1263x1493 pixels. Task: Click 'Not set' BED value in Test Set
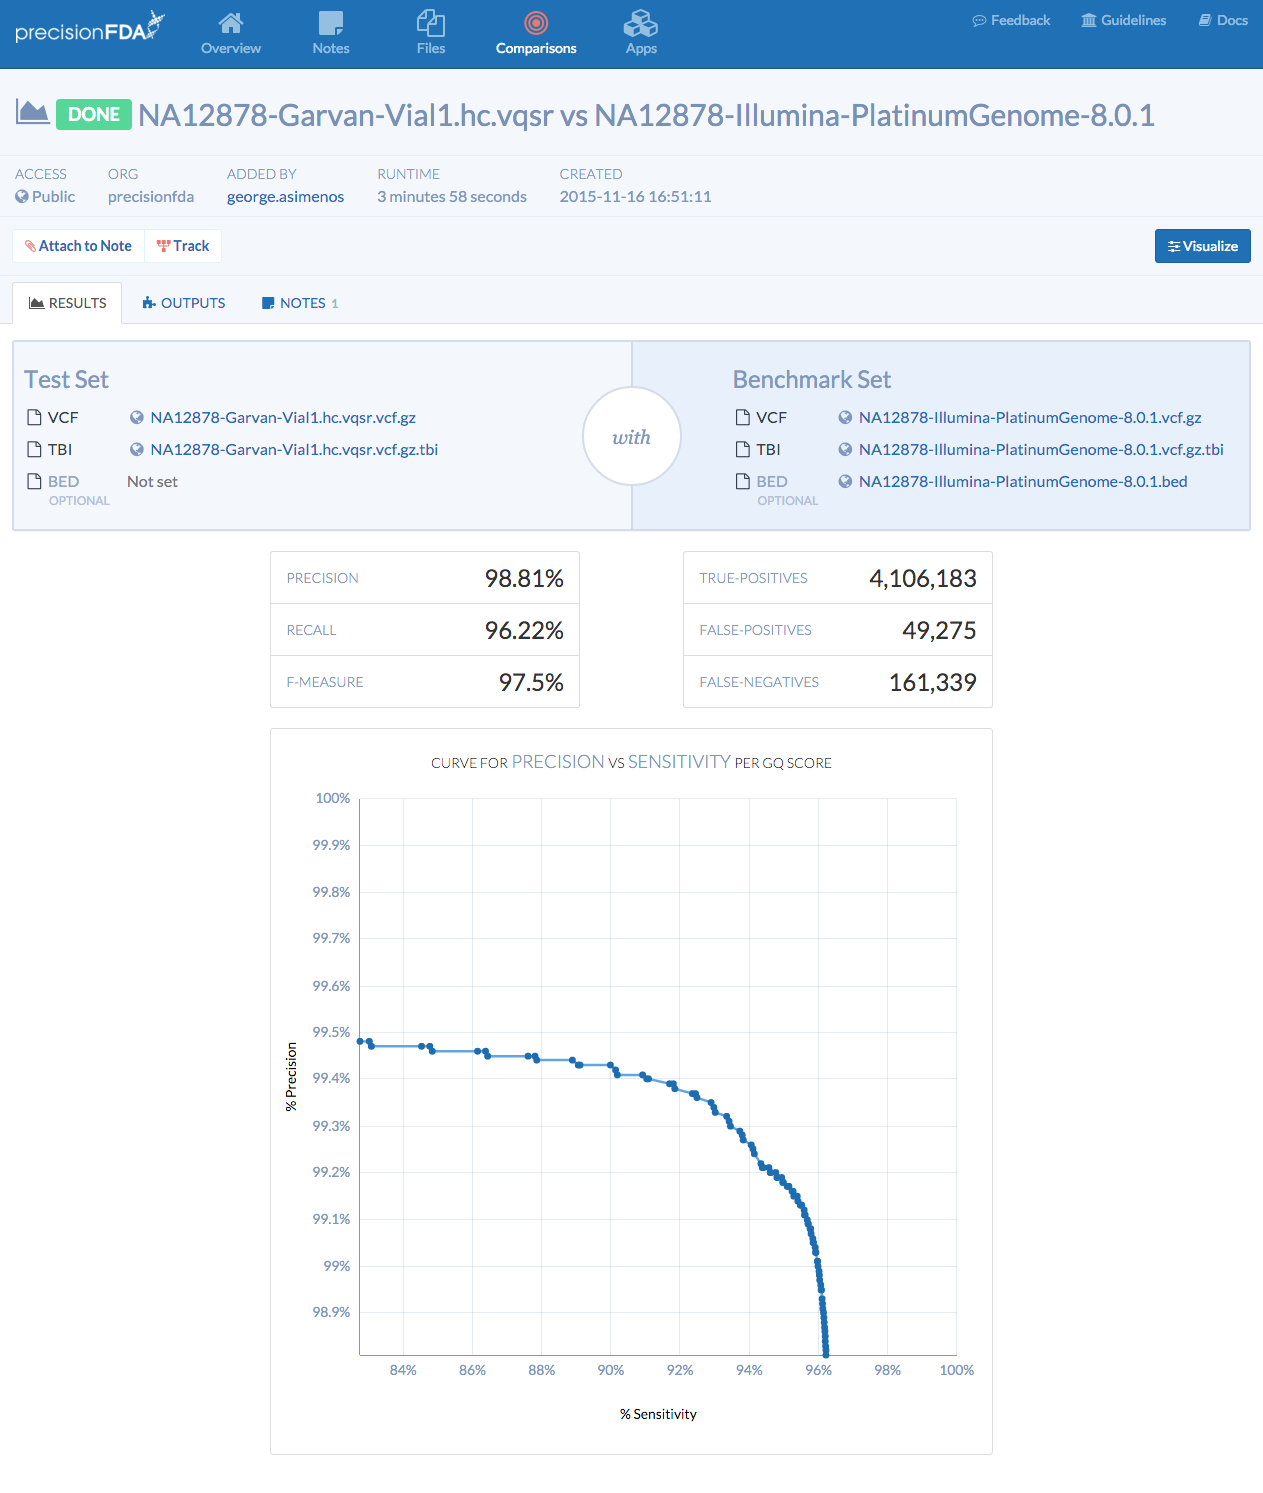coord(152,482)
